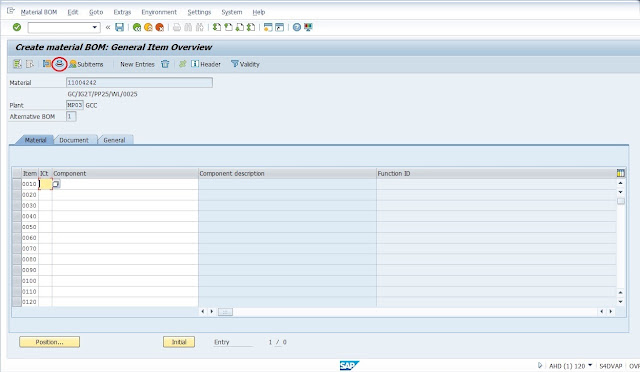The height and width of the screenshot is (372, 640).
Task: Open the Material BOM menu
Action: [39, 12]
